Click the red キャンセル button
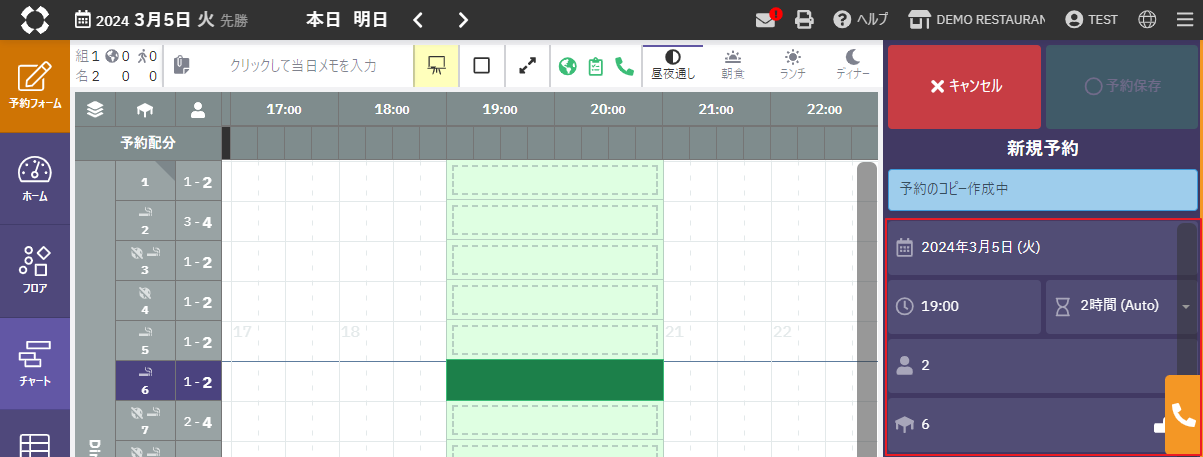 pos(964,86)
